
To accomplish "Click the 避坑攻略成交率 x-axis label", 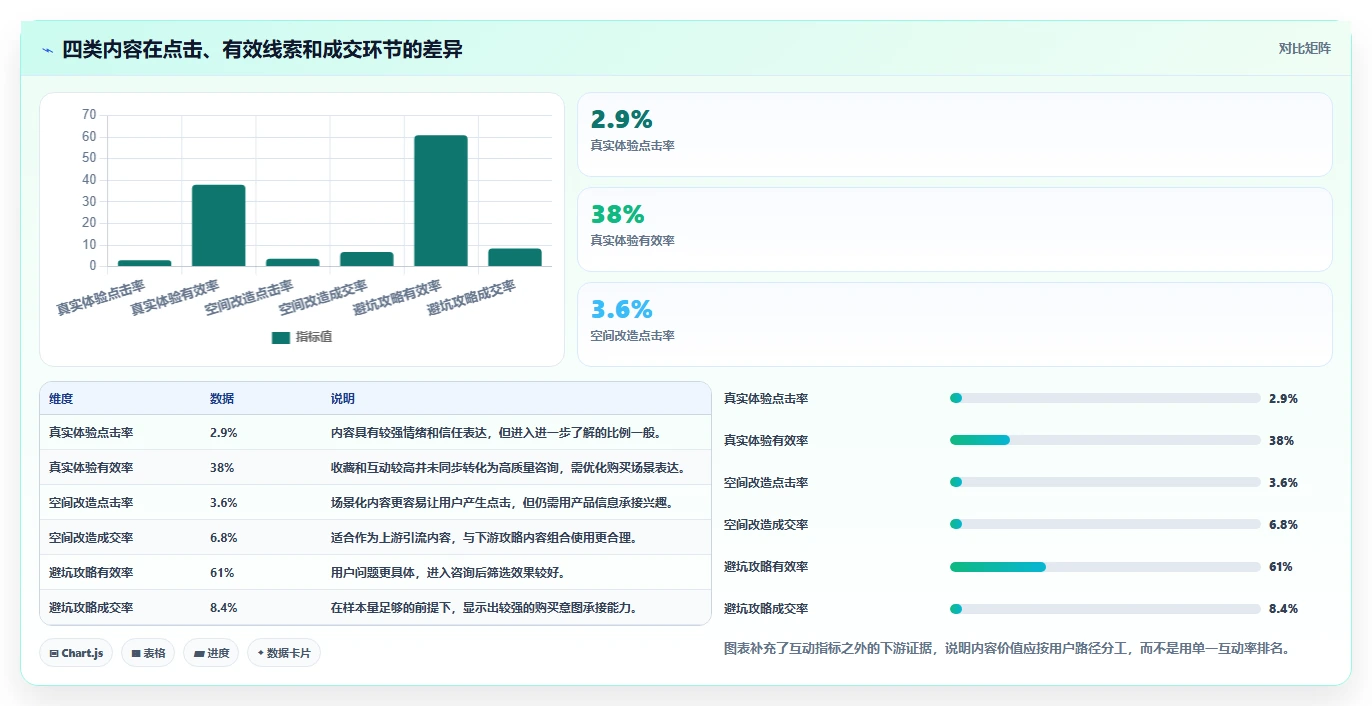I will pos(472,298).
